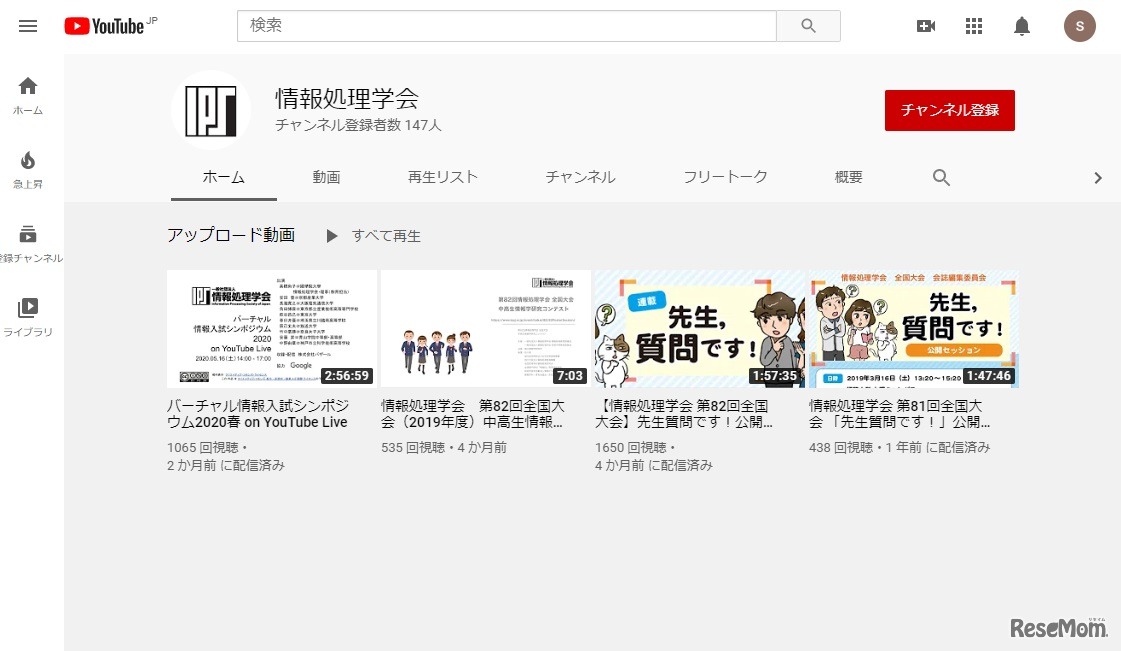Open the notifications bell

coord(1021,26)
